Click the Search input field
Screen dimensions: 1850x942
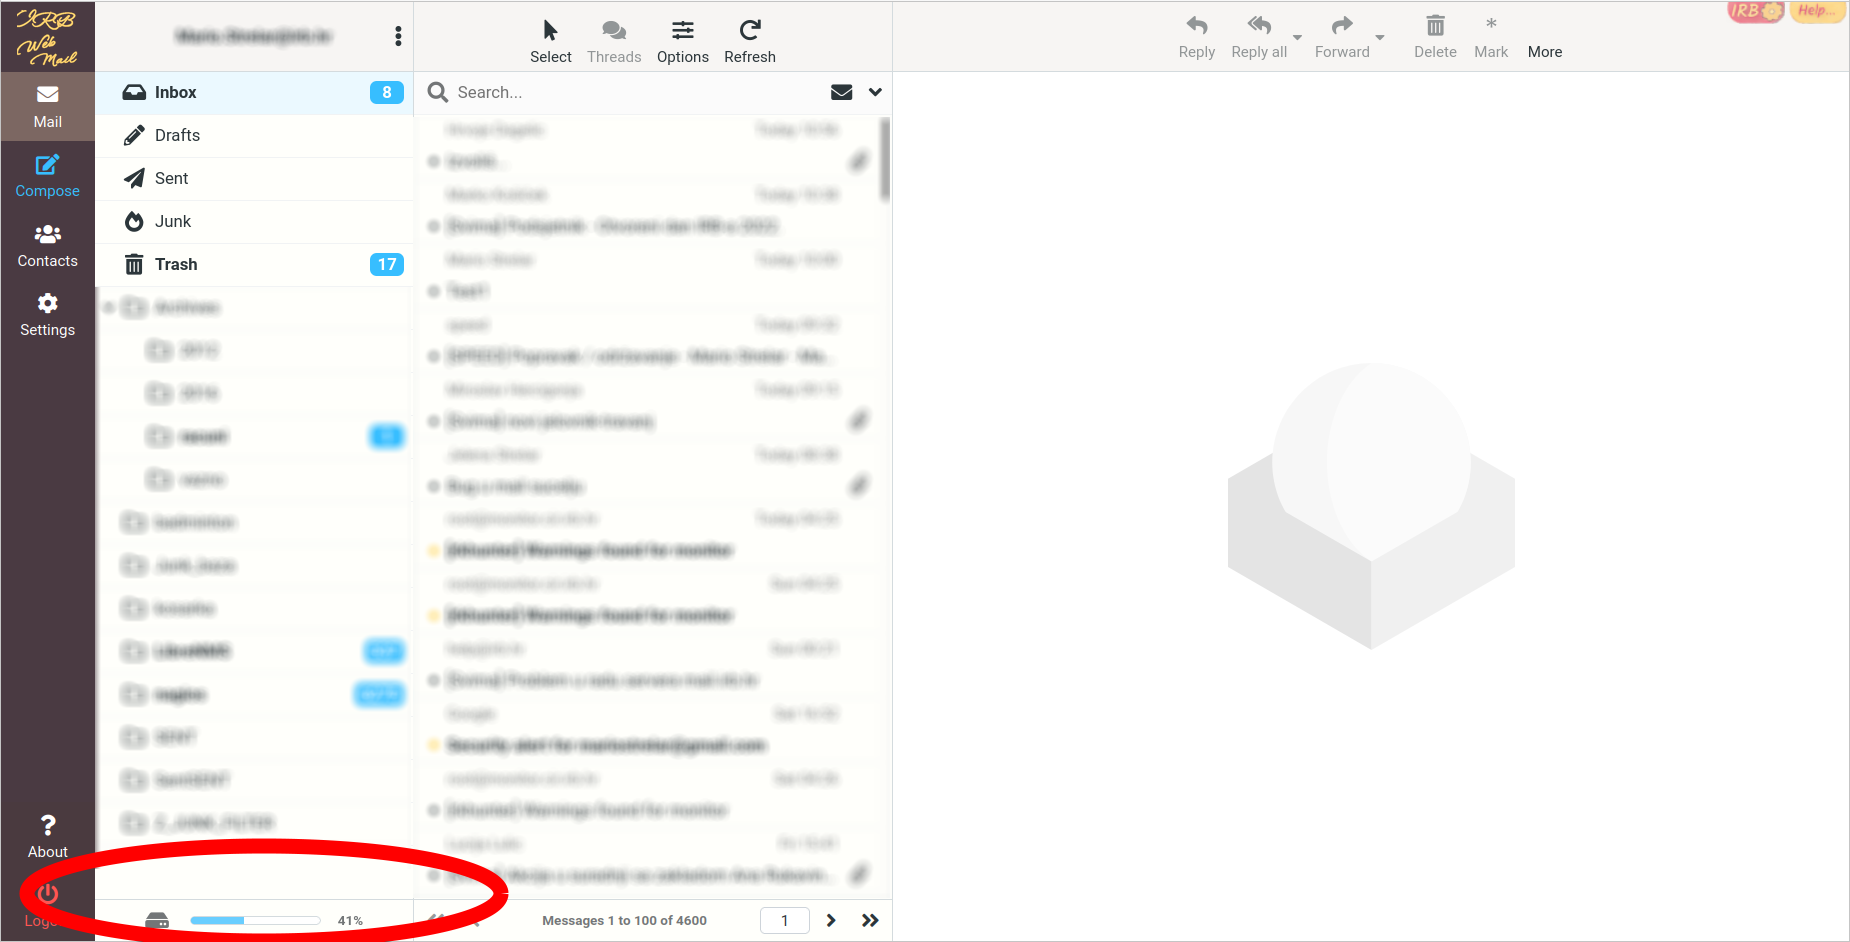(630, 92)
